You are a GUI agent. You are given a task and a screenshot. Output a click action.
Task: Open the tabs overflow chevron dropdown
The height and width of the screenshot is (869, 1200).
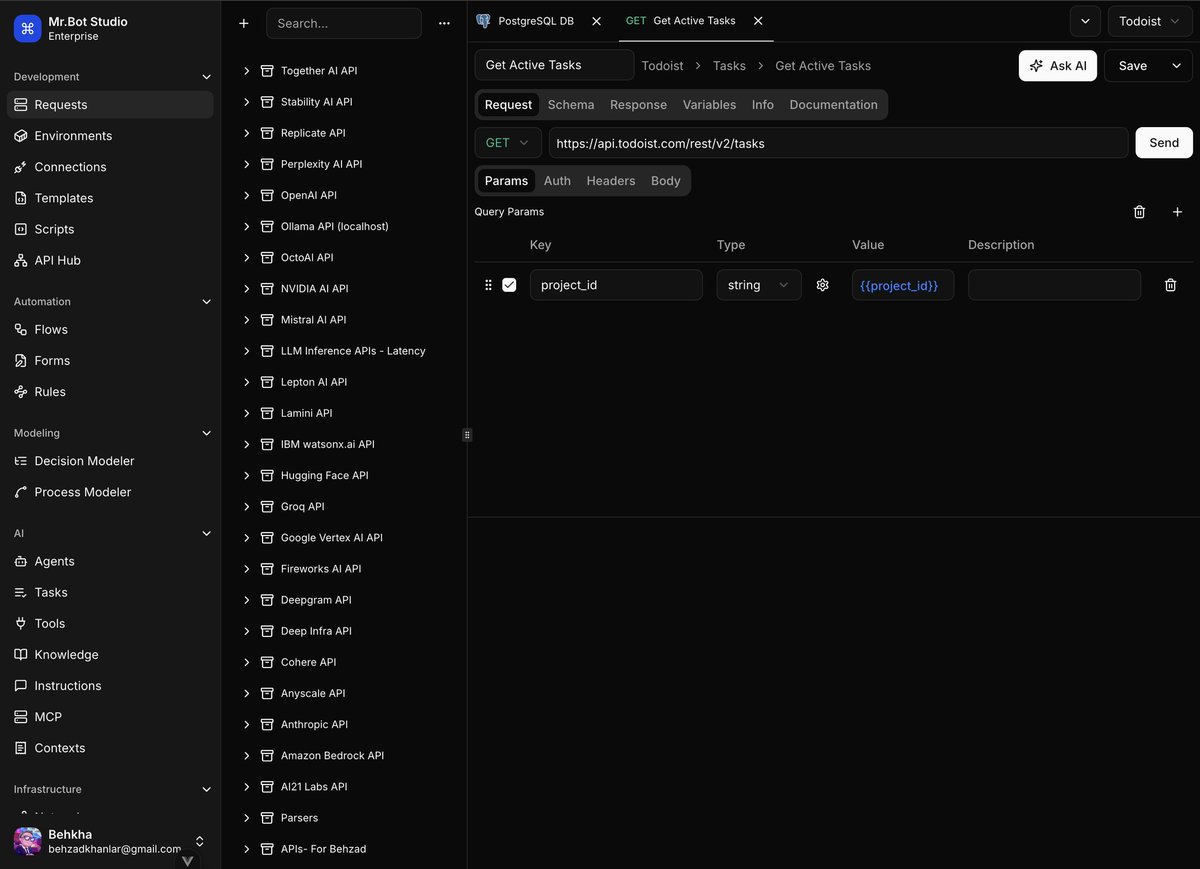[1085, 21]
